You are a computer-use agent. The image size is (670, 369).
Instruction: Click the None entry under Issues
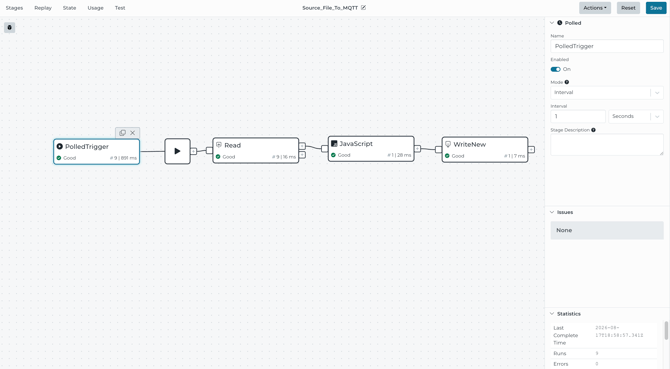click(607, 230)
